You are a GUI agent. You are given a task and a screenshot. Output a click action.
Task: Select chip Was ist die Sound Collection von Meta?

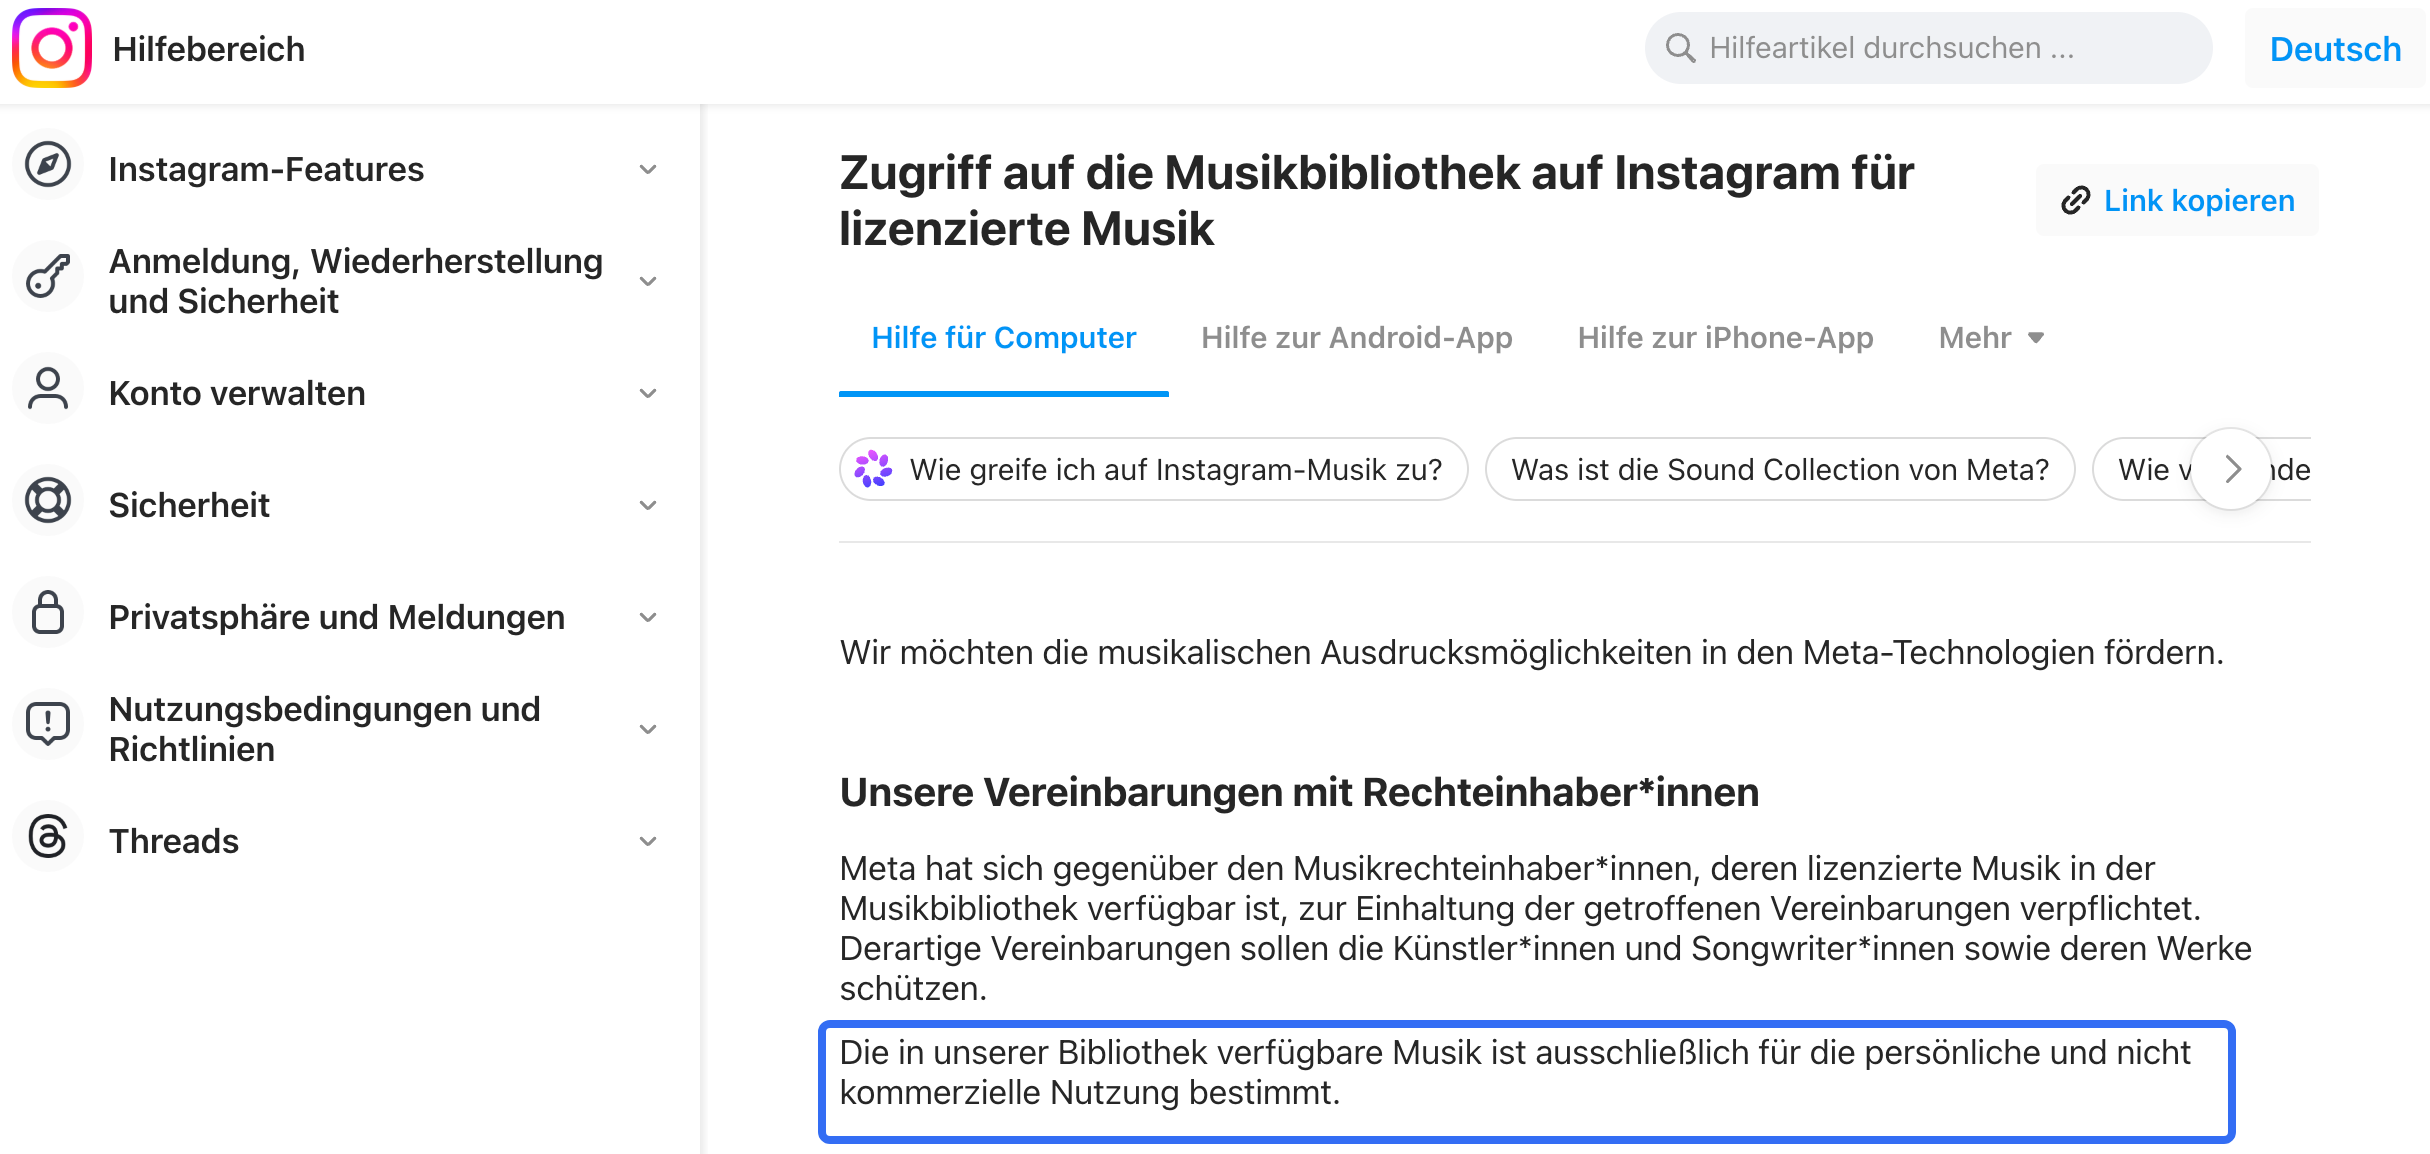coord(1780,469)
